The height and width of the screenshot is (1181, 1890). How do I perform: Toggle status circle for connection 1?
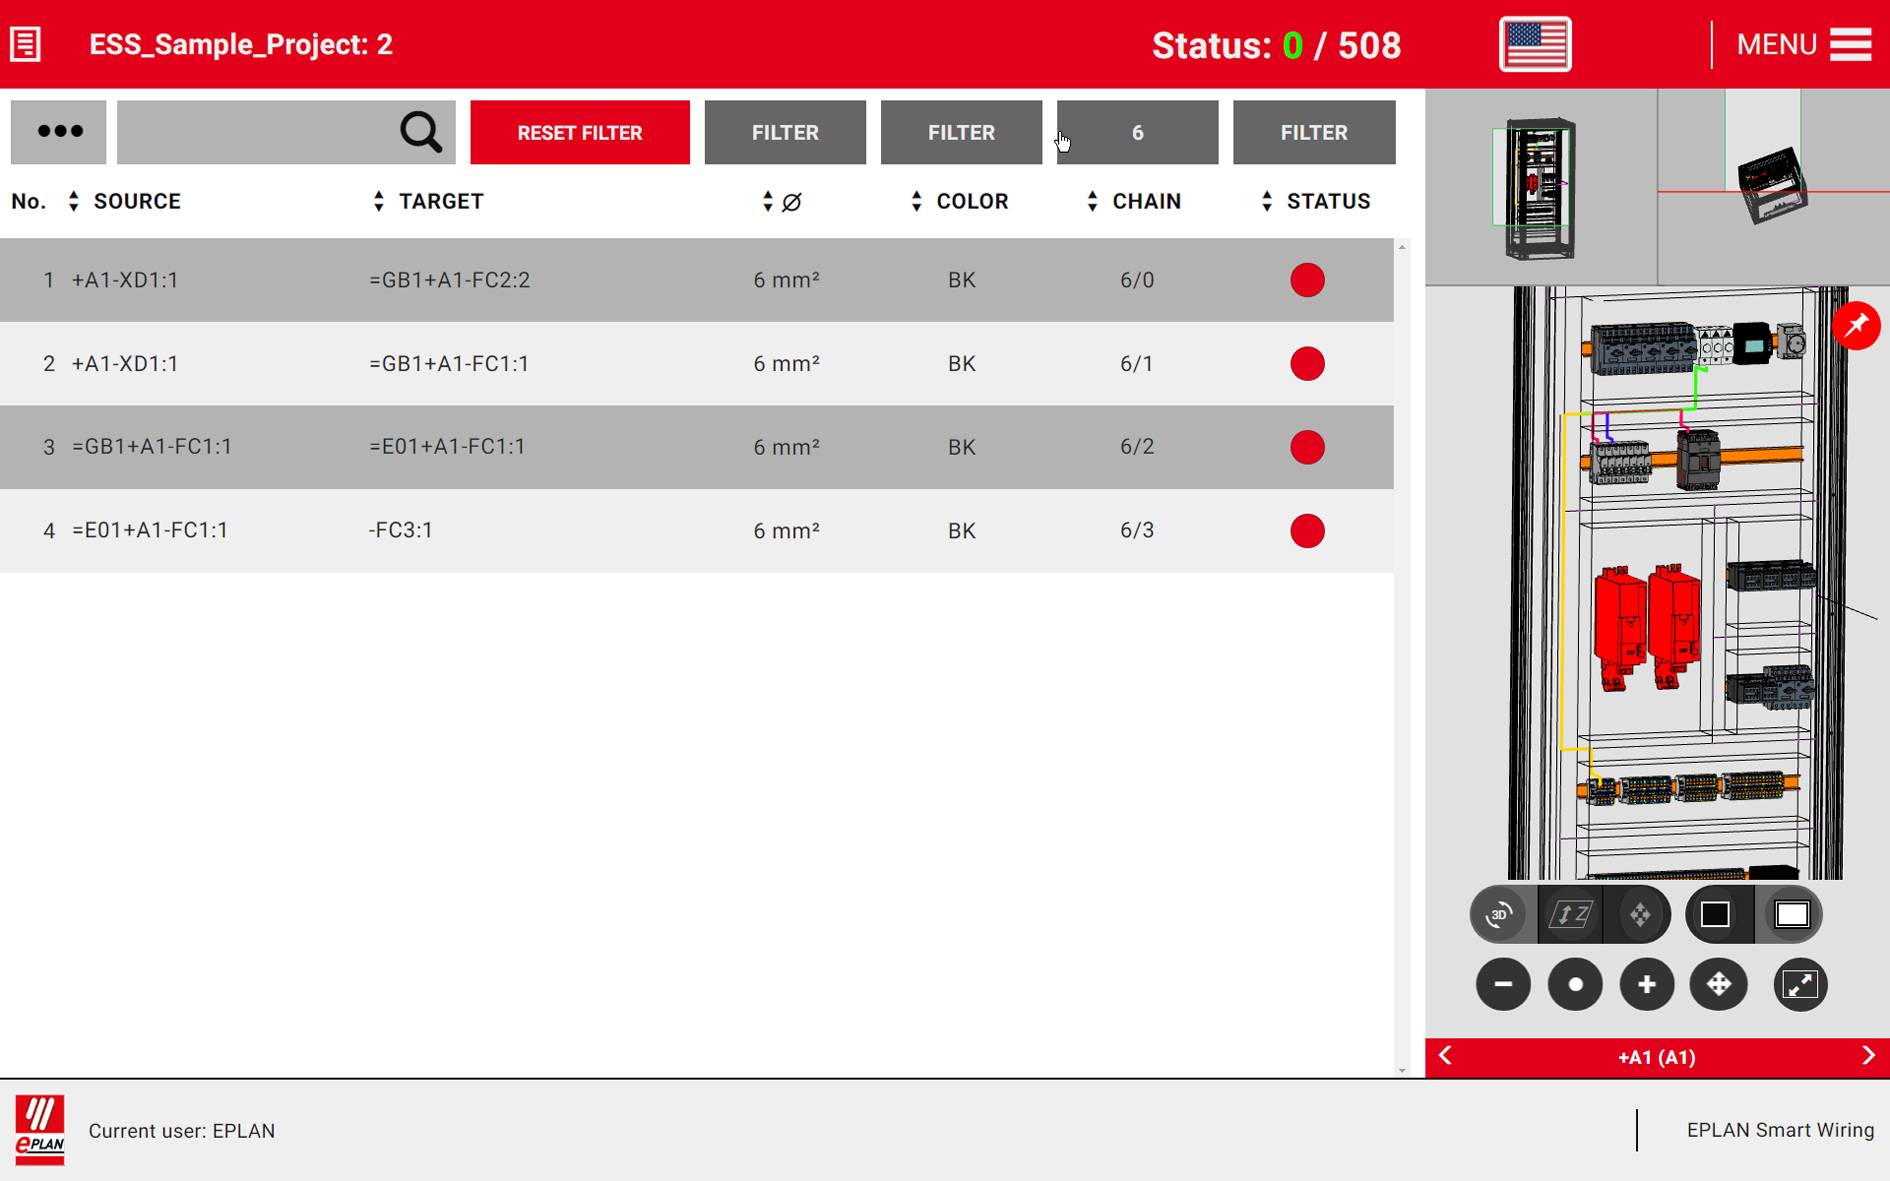(x=1306, y=280)
